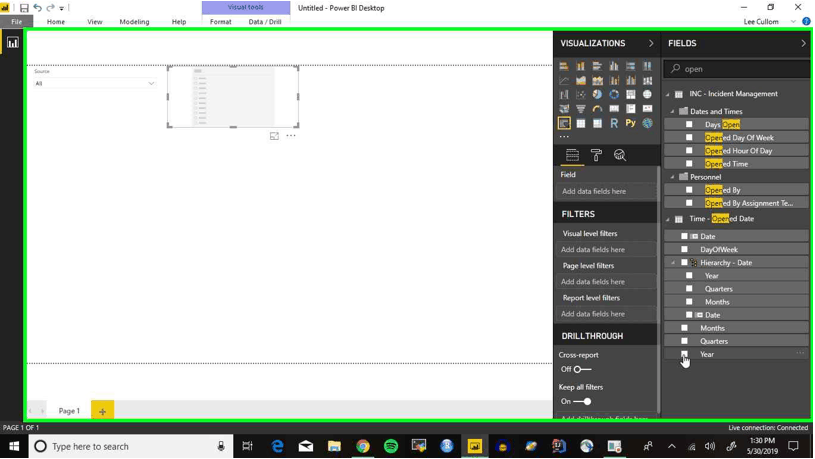Click Visual level filters drop area
Viewport: 815px width, 459px height.
pos(606,250)
